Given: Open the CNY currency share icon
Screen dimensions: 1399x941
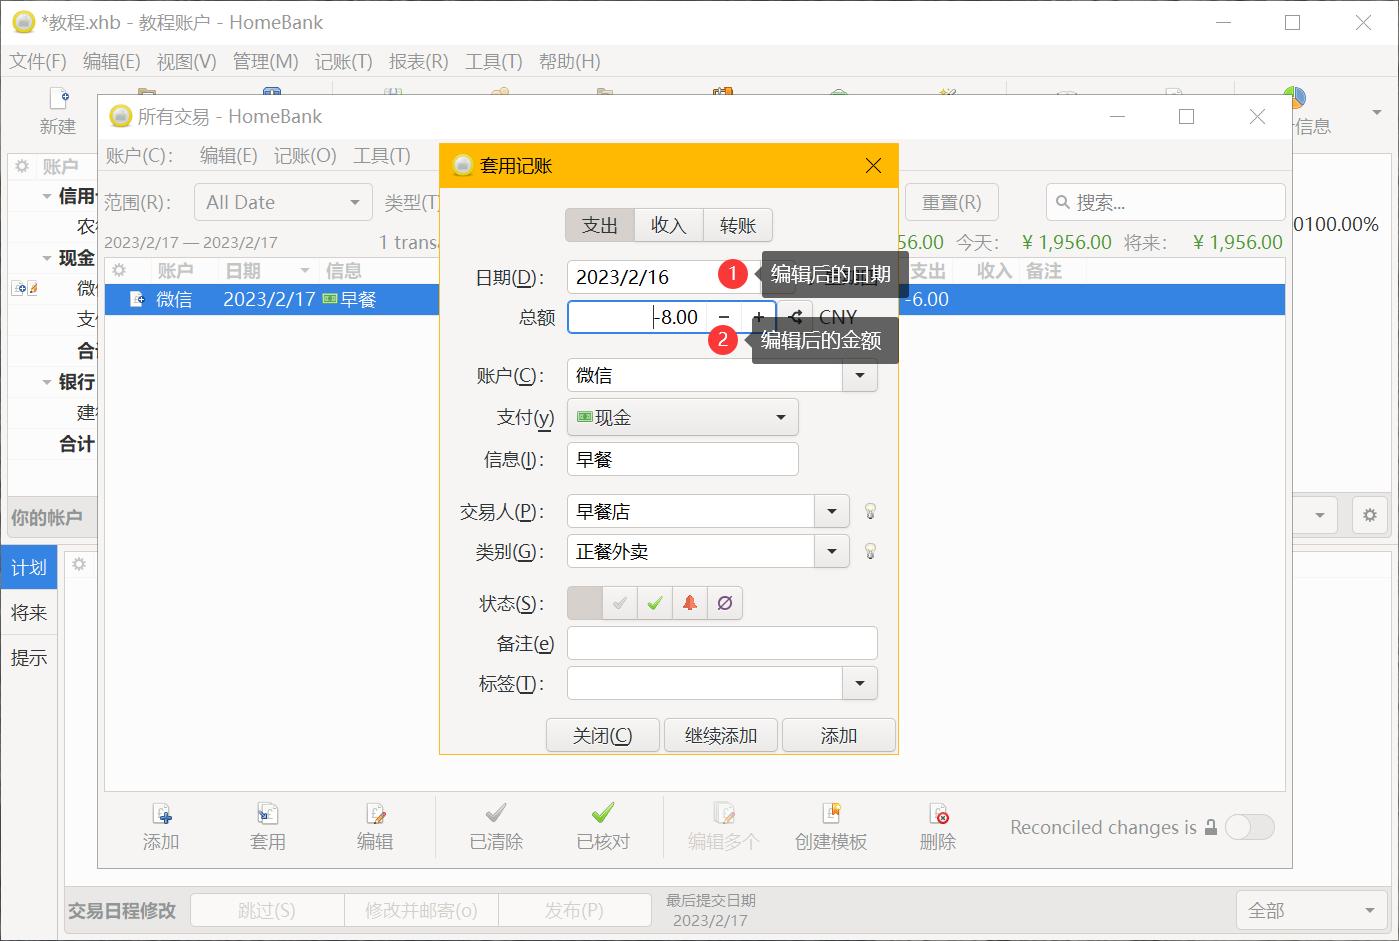Looking at the screenshot, I should click(x=795, y=316).
